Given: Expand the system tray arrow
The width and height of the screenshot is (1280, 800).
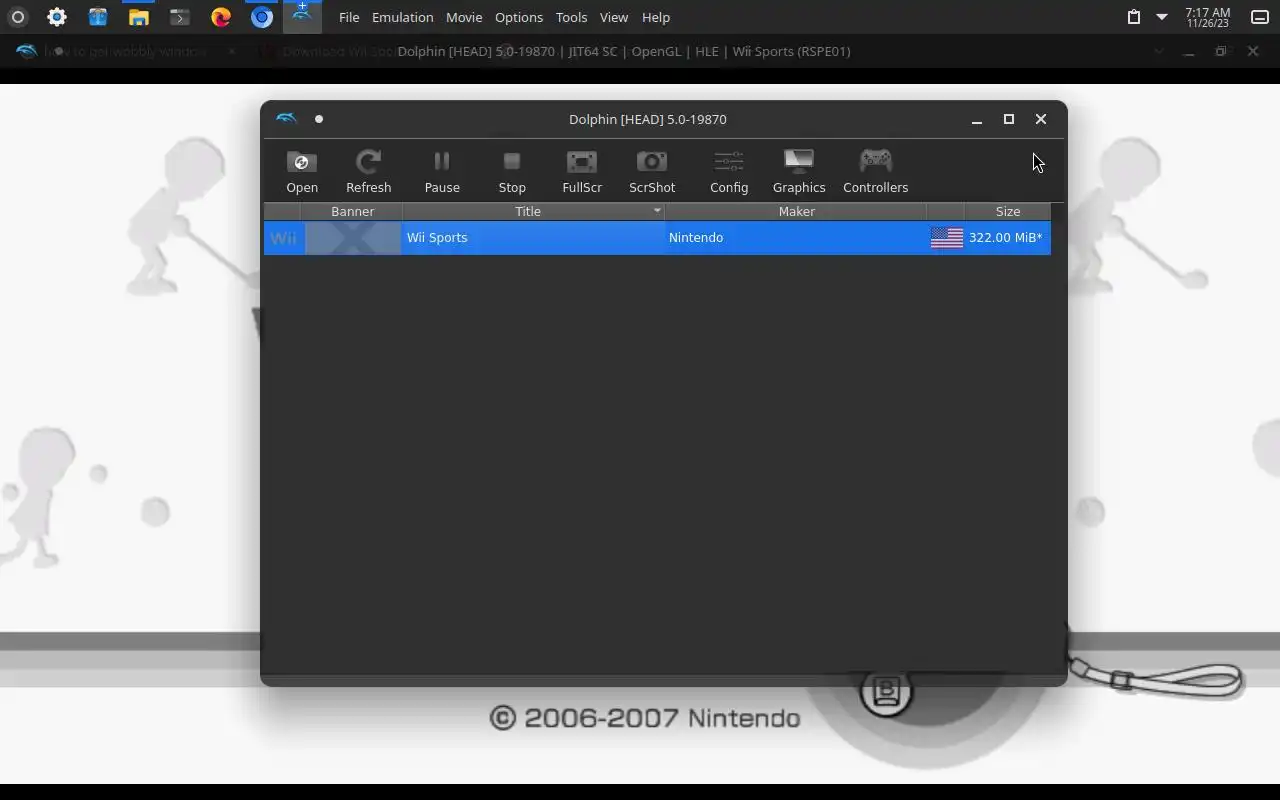Looking at the screenshot, I should pyautogui.click(x=1162, y=17).
